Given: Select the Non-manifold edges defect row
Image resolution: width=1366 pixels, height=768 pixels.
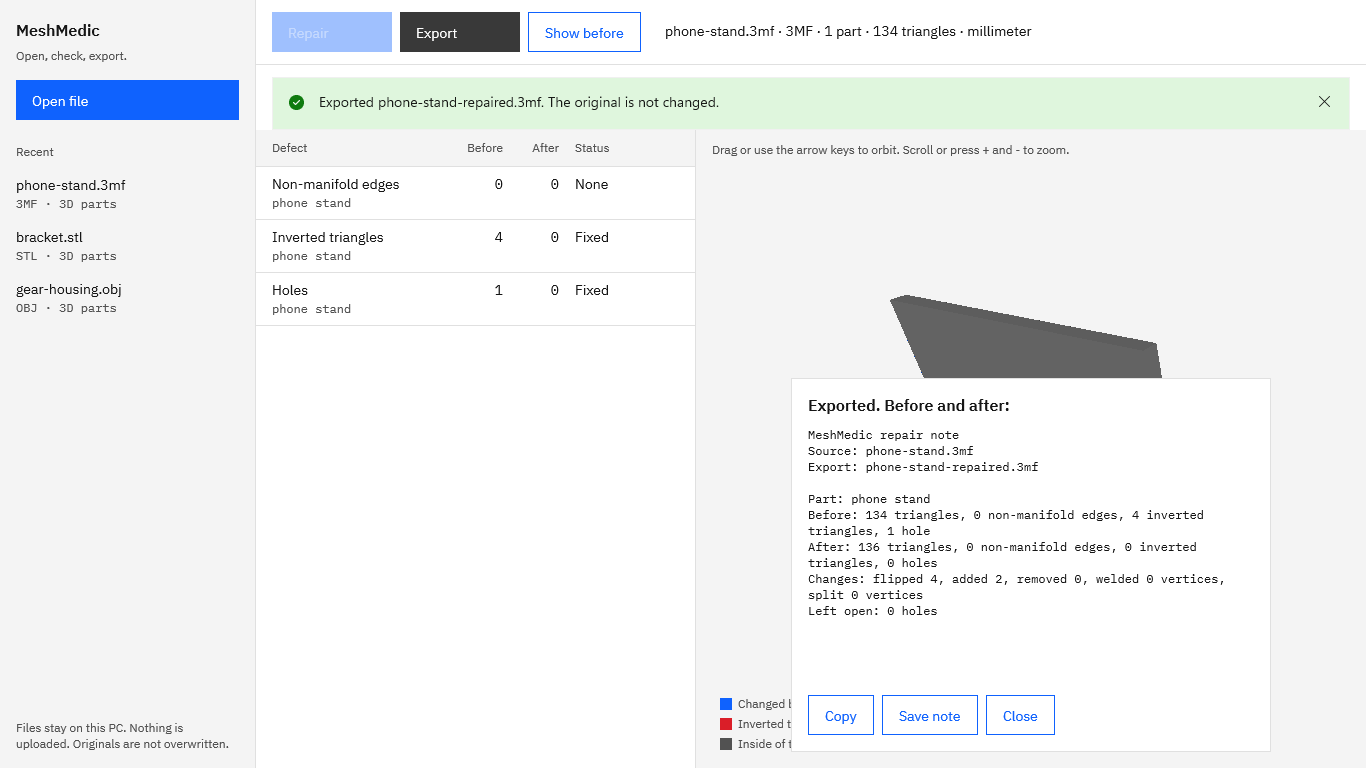Looking at the screenshot, I should pyautogui.click(x=475, y=193).
